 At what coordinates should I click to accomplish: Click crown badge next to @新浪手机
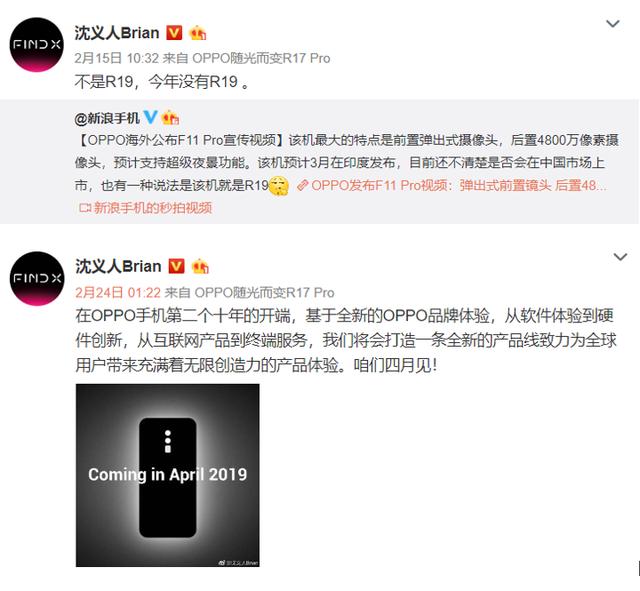point(171,118)
